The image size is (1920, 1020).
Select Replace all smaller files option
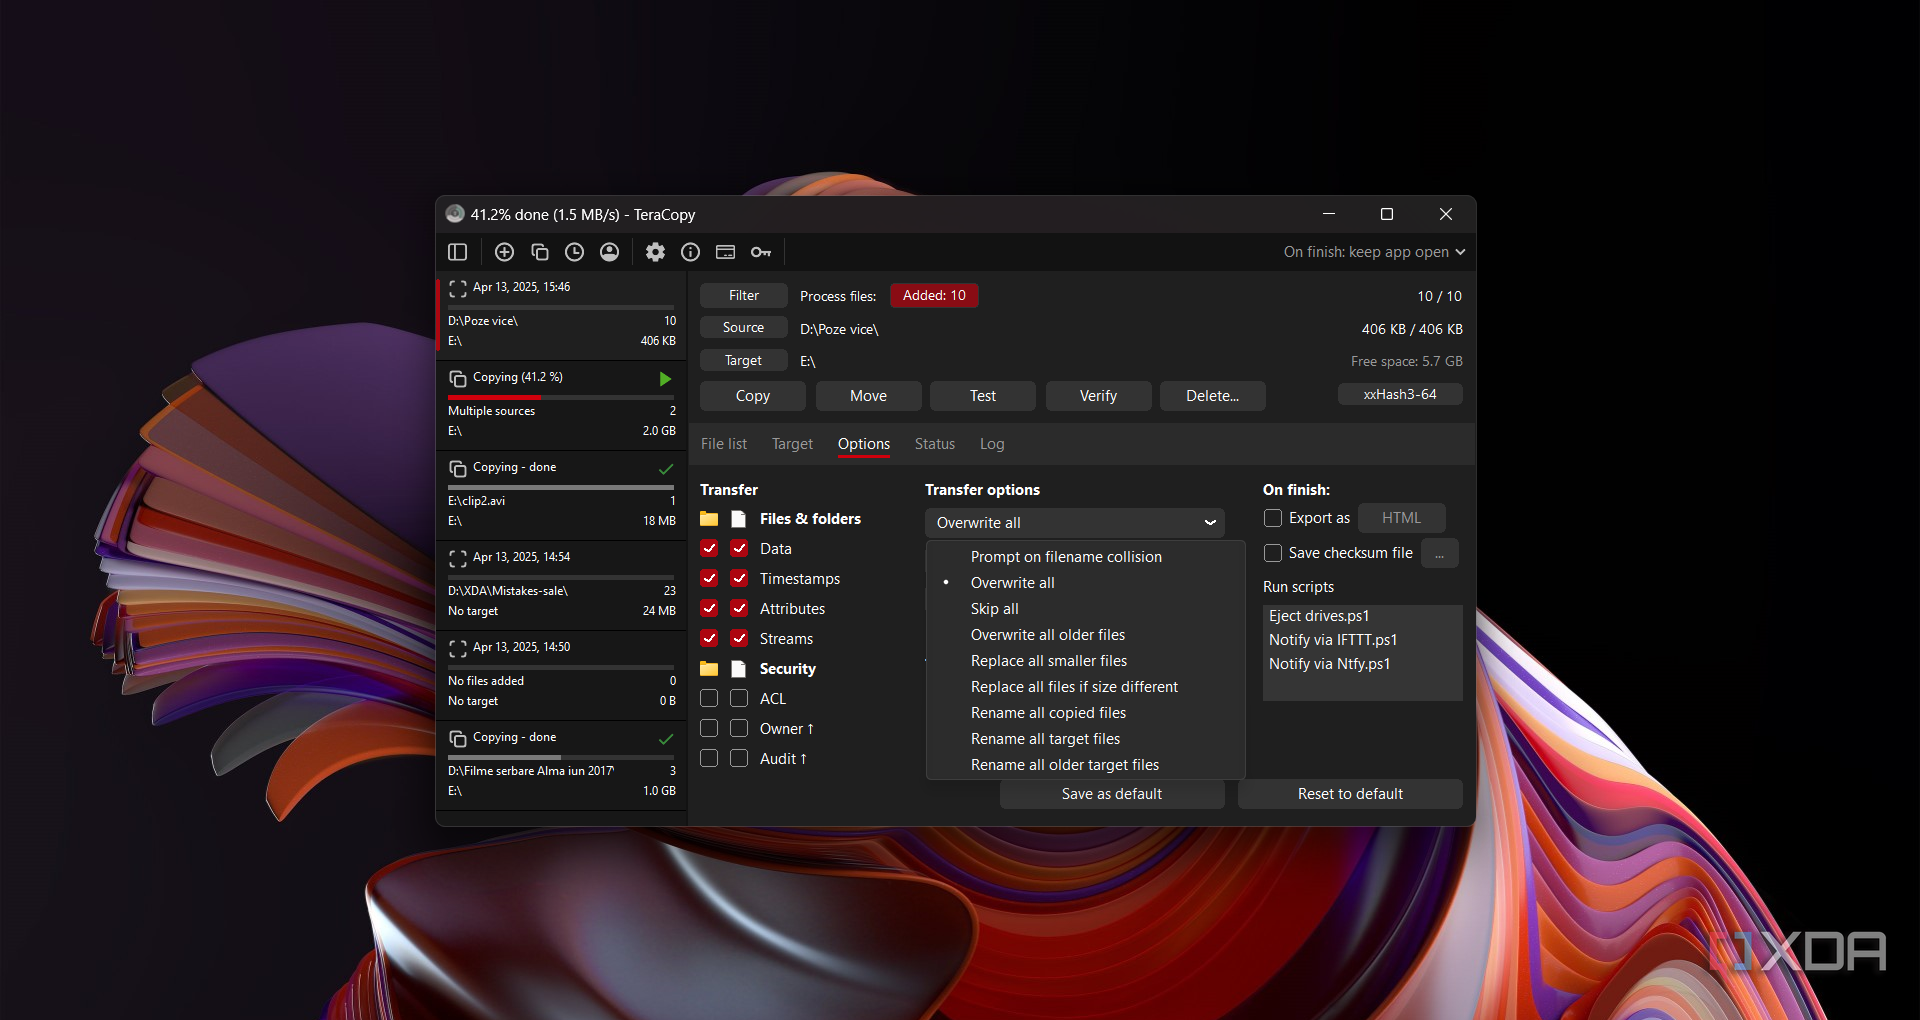[x=1086, y=661]
